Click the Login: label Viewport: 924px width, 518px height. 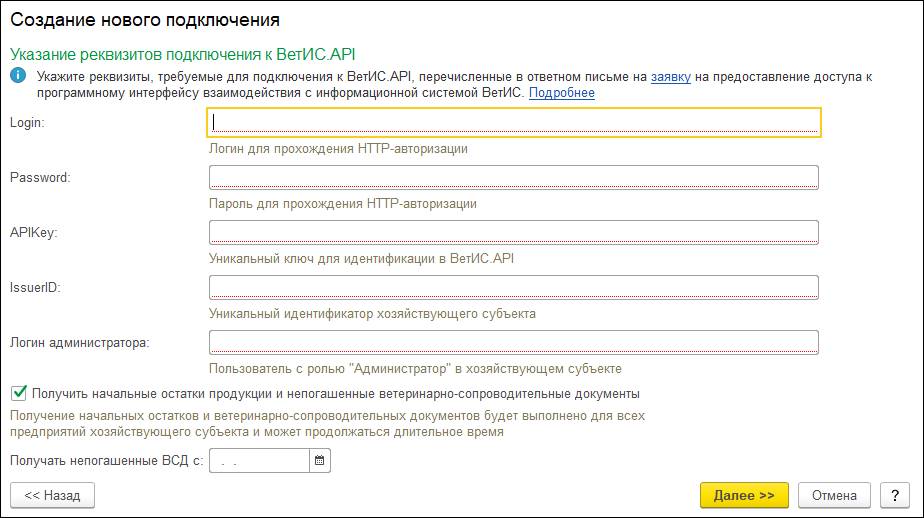(x=27, y=123)
